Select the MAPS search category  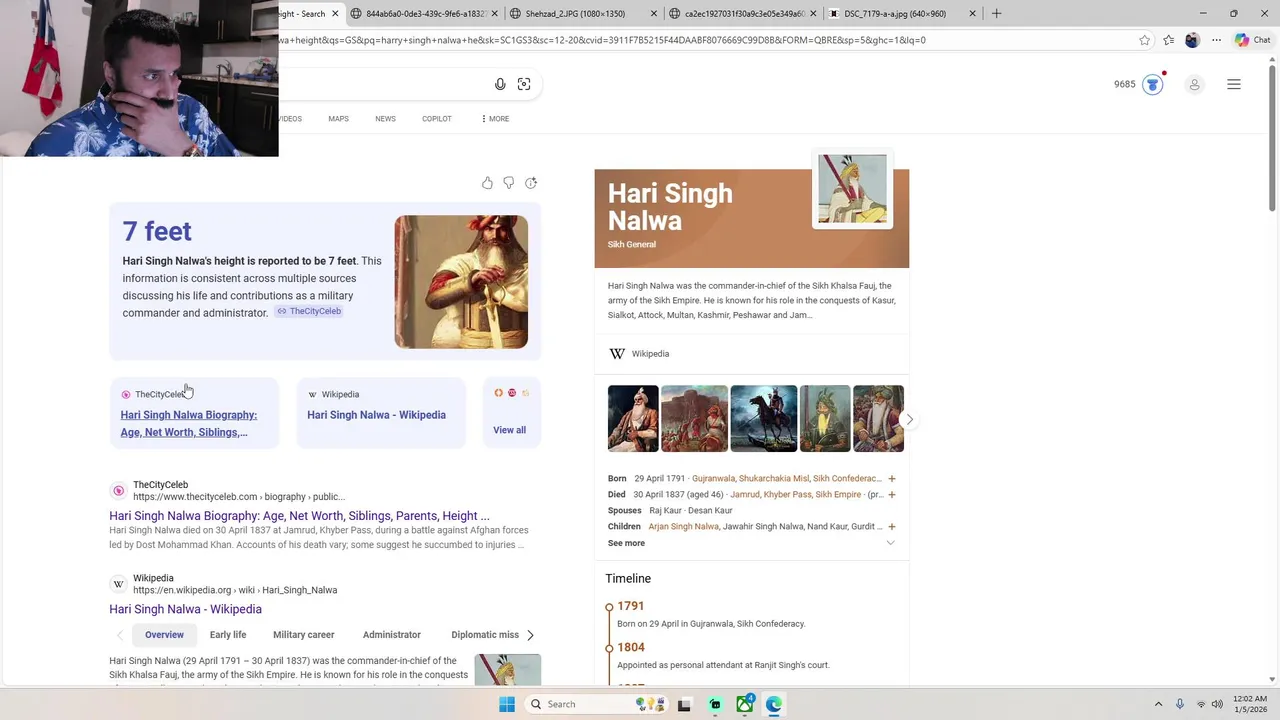(338, 119)
